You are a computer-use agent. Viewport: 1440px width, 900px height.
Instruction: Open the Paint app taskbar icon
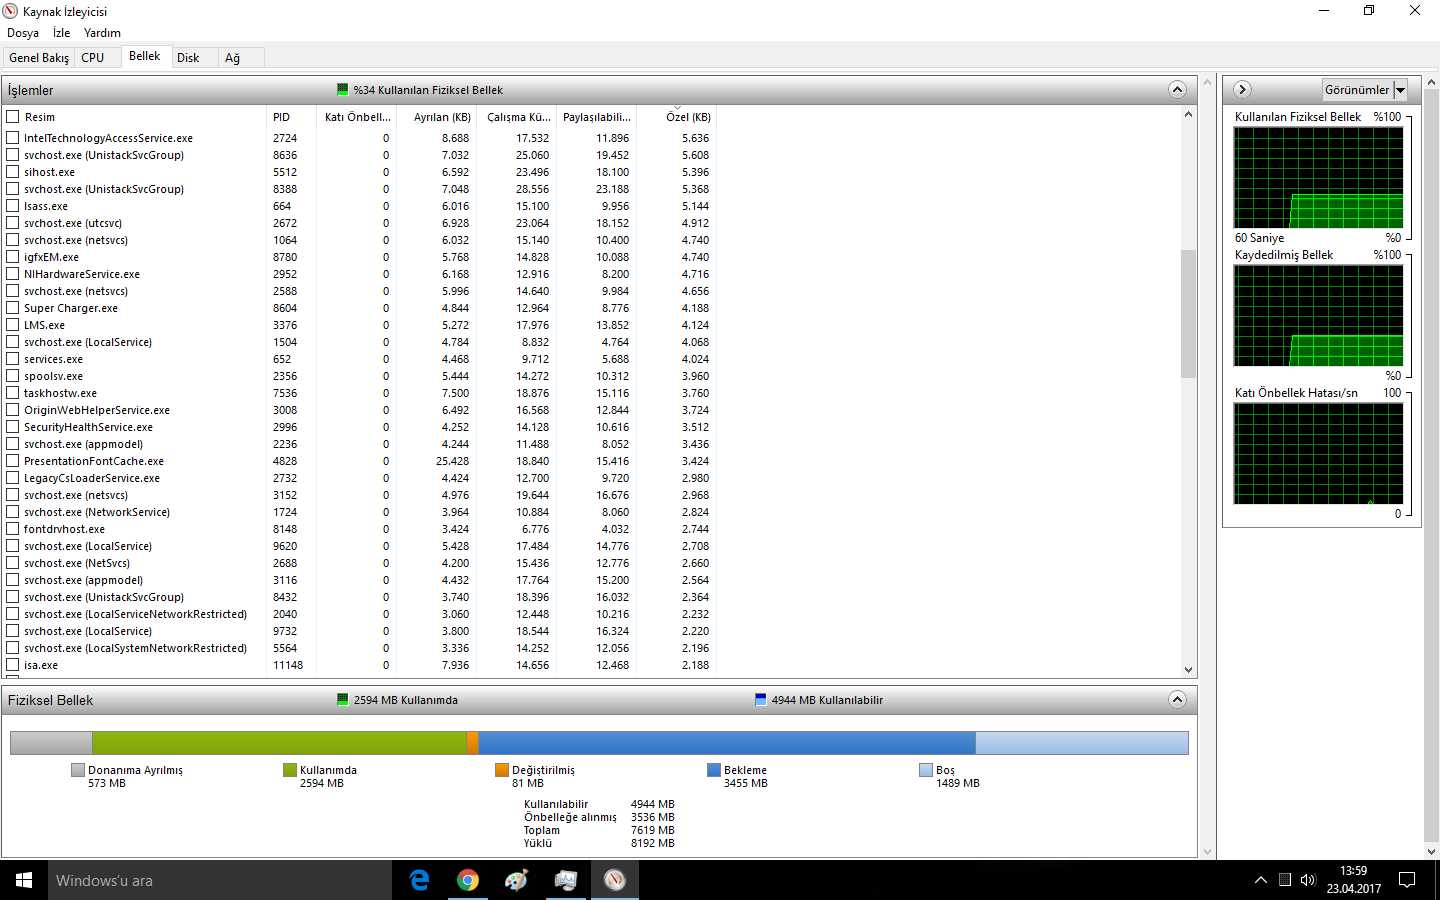click(x=516, y=880)
